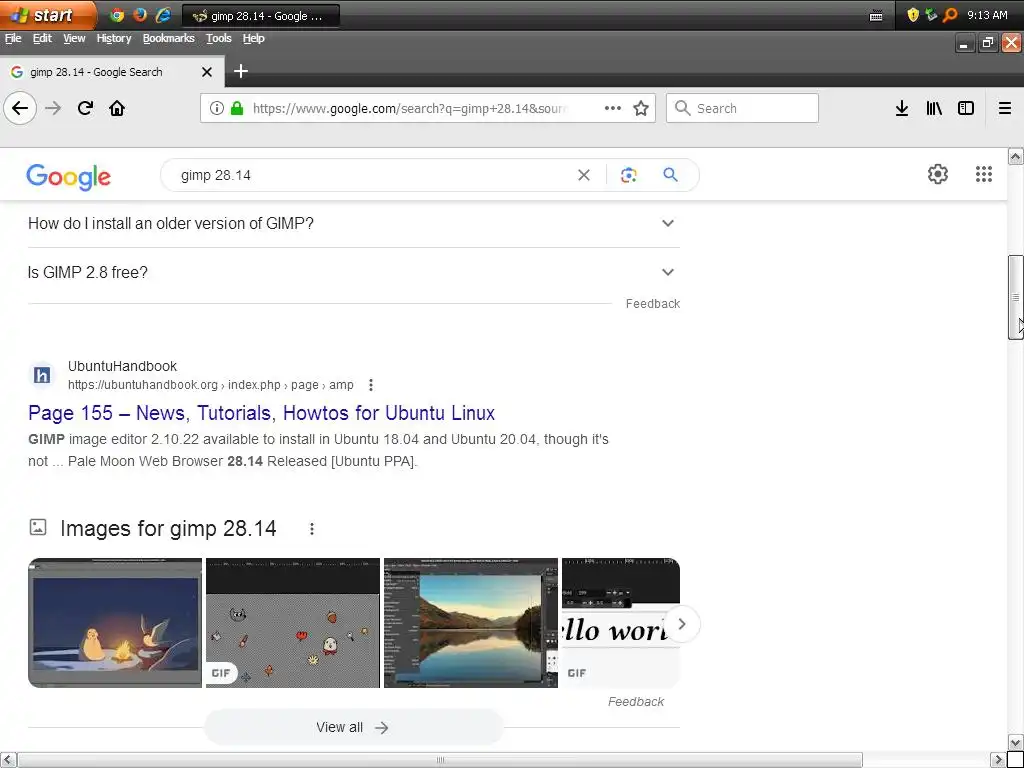The image size is (1024, 768).
Task: Toggle the browser sidebar icon
Action: coord(966,108)
